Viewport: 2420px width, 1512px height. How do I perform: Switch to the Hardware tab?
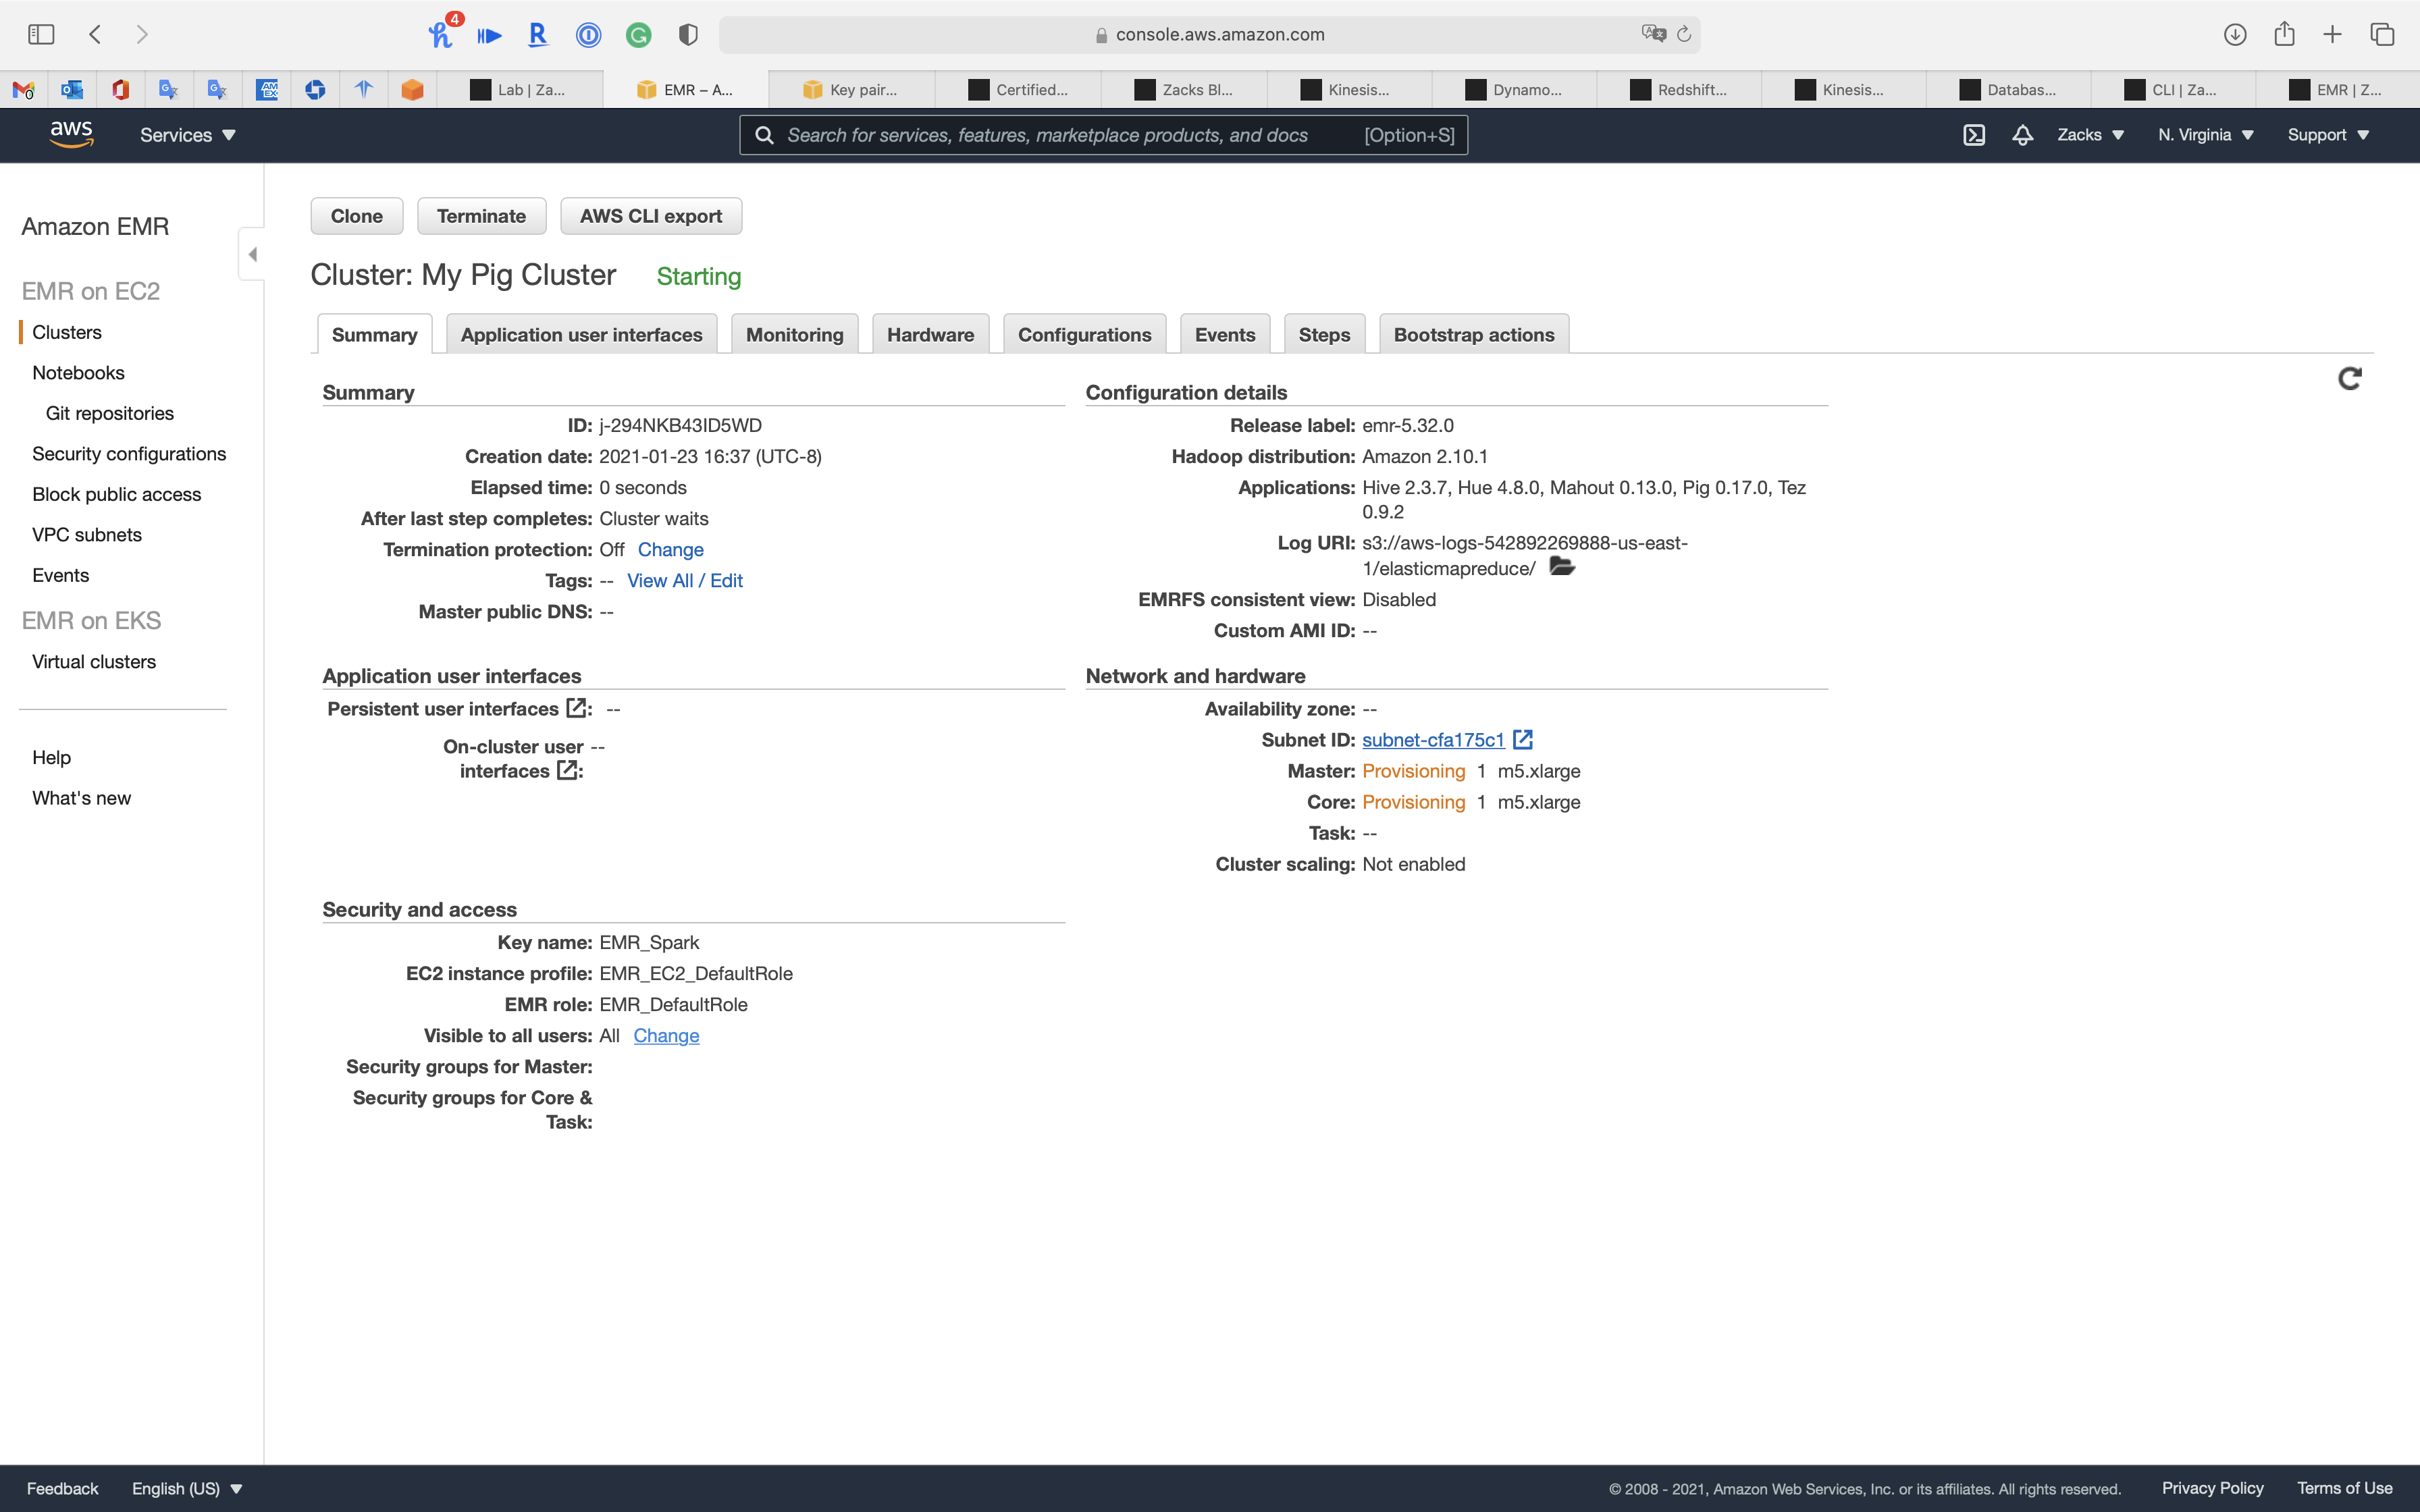pos(930,335)
